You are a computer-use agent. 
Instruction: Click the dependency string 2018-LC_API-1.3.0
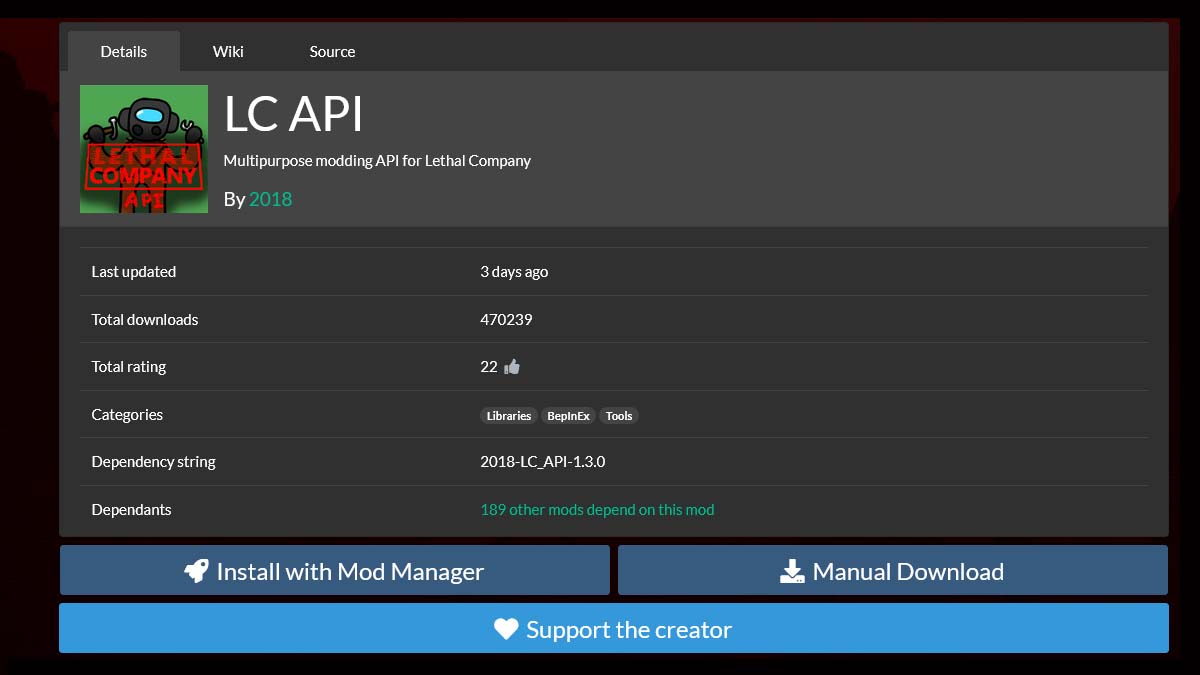542,461
